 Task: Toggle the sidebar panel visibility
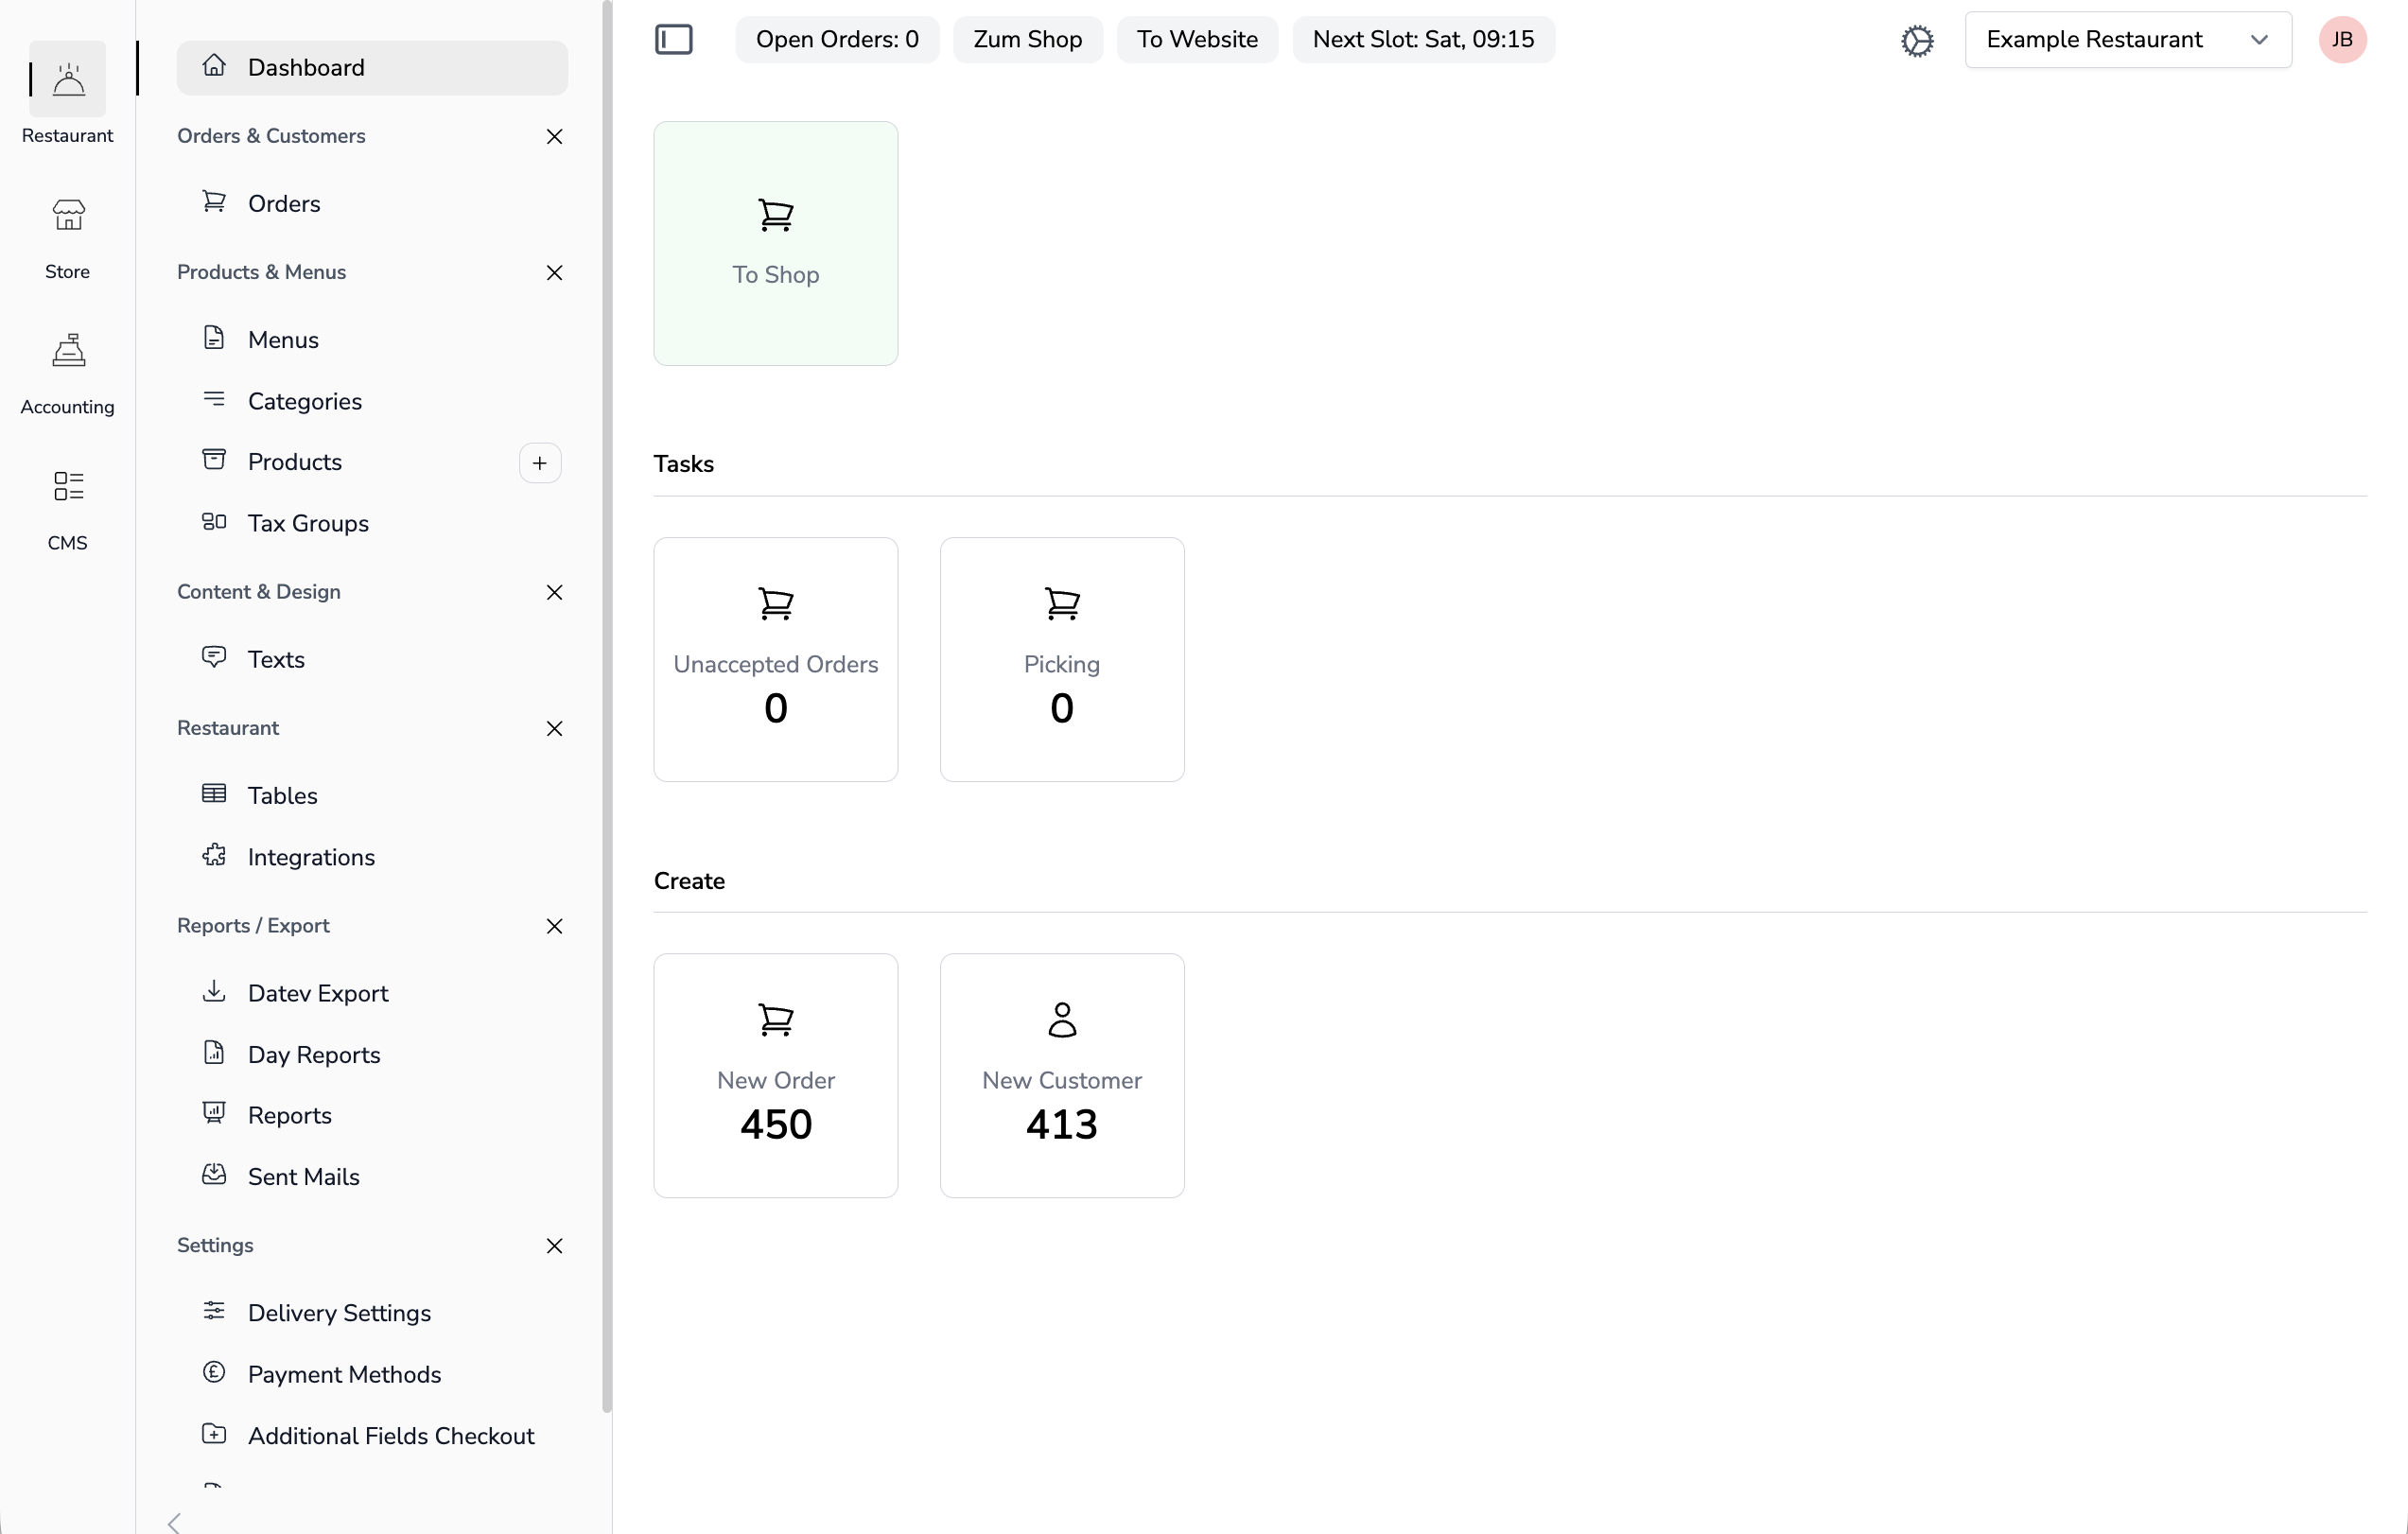pos(673,40)
